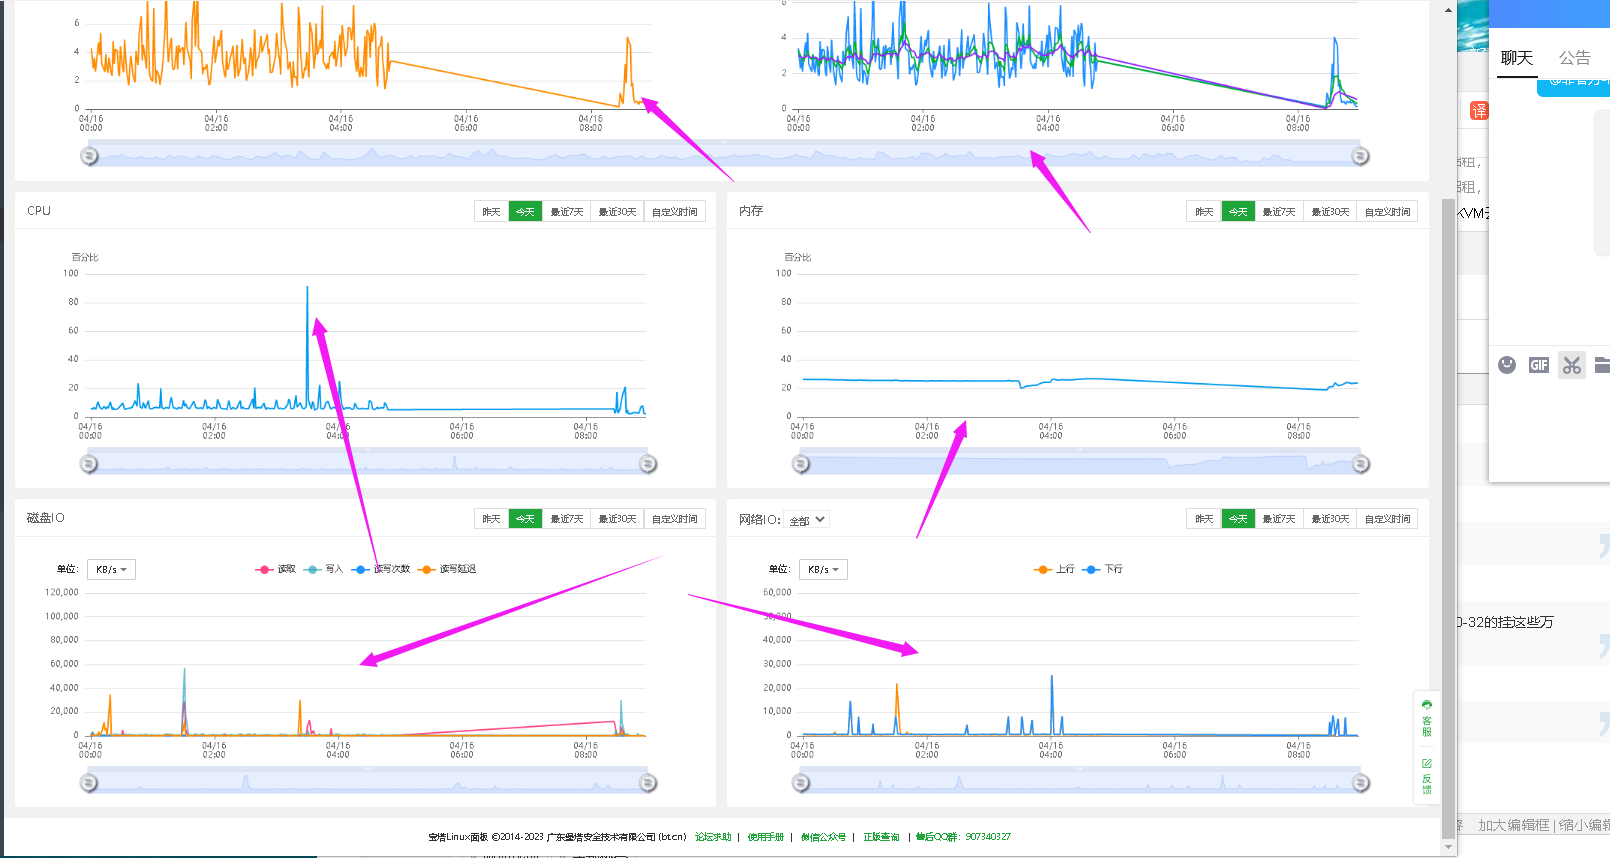The width and height of the screenshot is (1610, 858).
Task: Open the 微信公众号 footer link
Action: point(823,837)
